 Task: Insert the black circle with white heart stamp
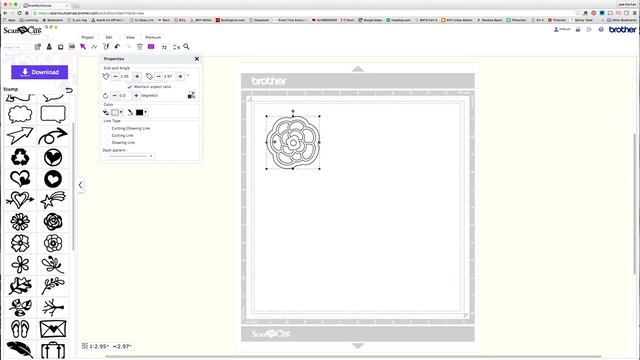coord(53,157)
